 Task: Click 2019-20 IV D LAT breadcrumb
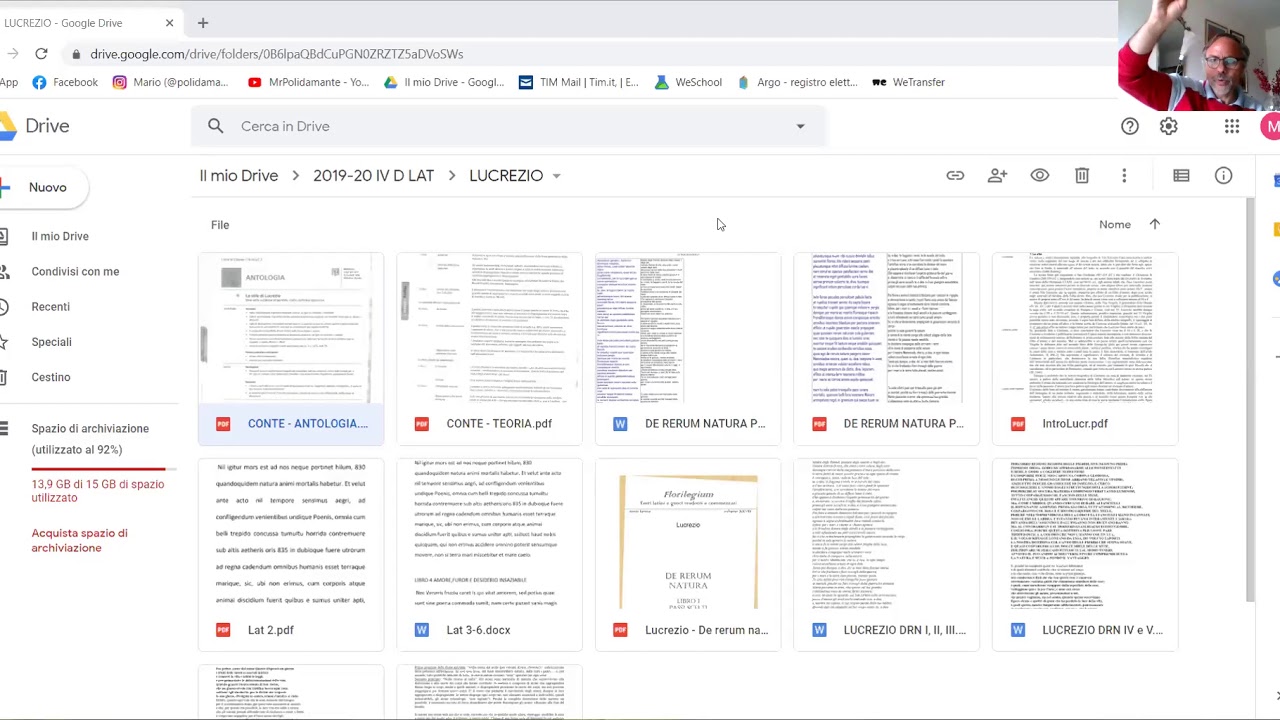373,175
